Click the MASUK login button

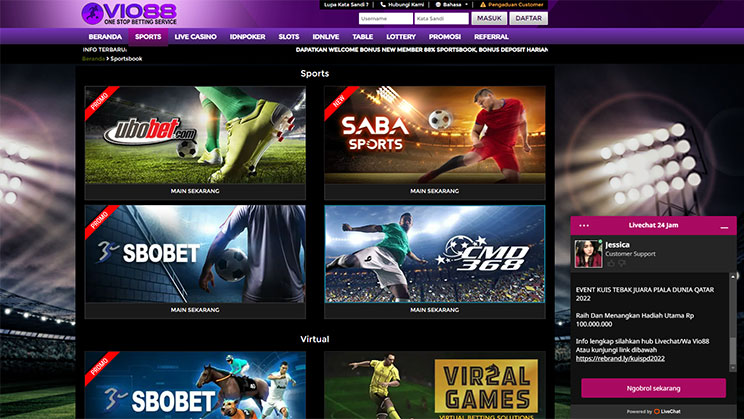[489, 19]
